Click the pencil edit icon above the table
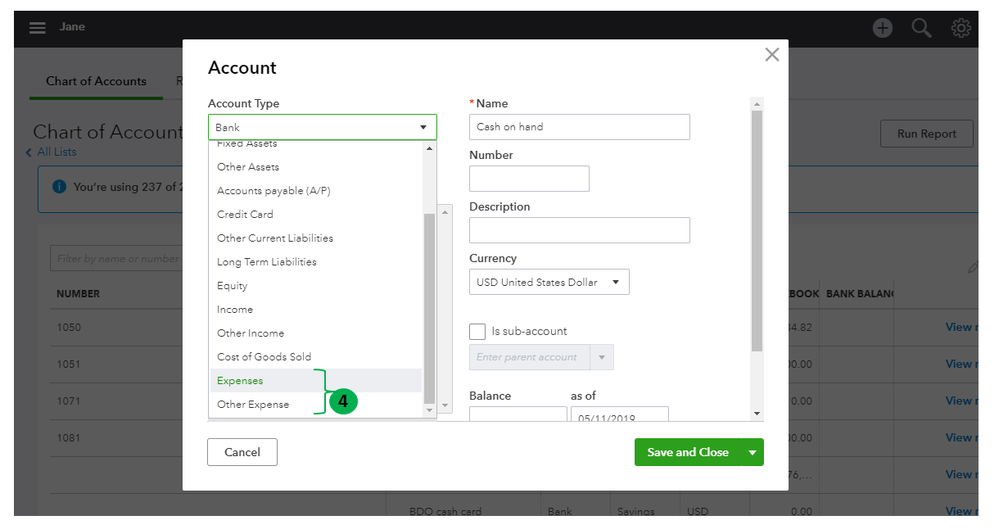Viewport: 999px width, 530px height. pyautogui.click(x=972, y=268)
